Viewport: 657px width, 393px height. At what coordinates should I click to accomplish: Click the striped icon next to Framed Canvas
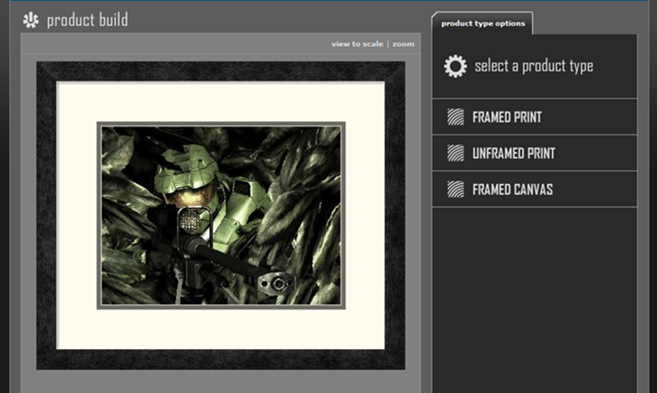(x=455, y=189)
